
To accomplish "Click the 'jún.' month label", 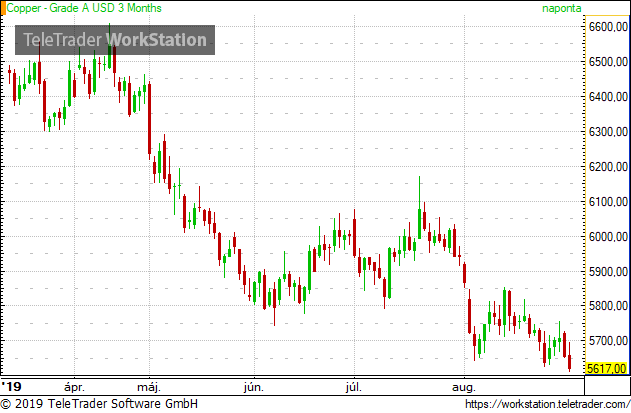I will tap(254, 388).
